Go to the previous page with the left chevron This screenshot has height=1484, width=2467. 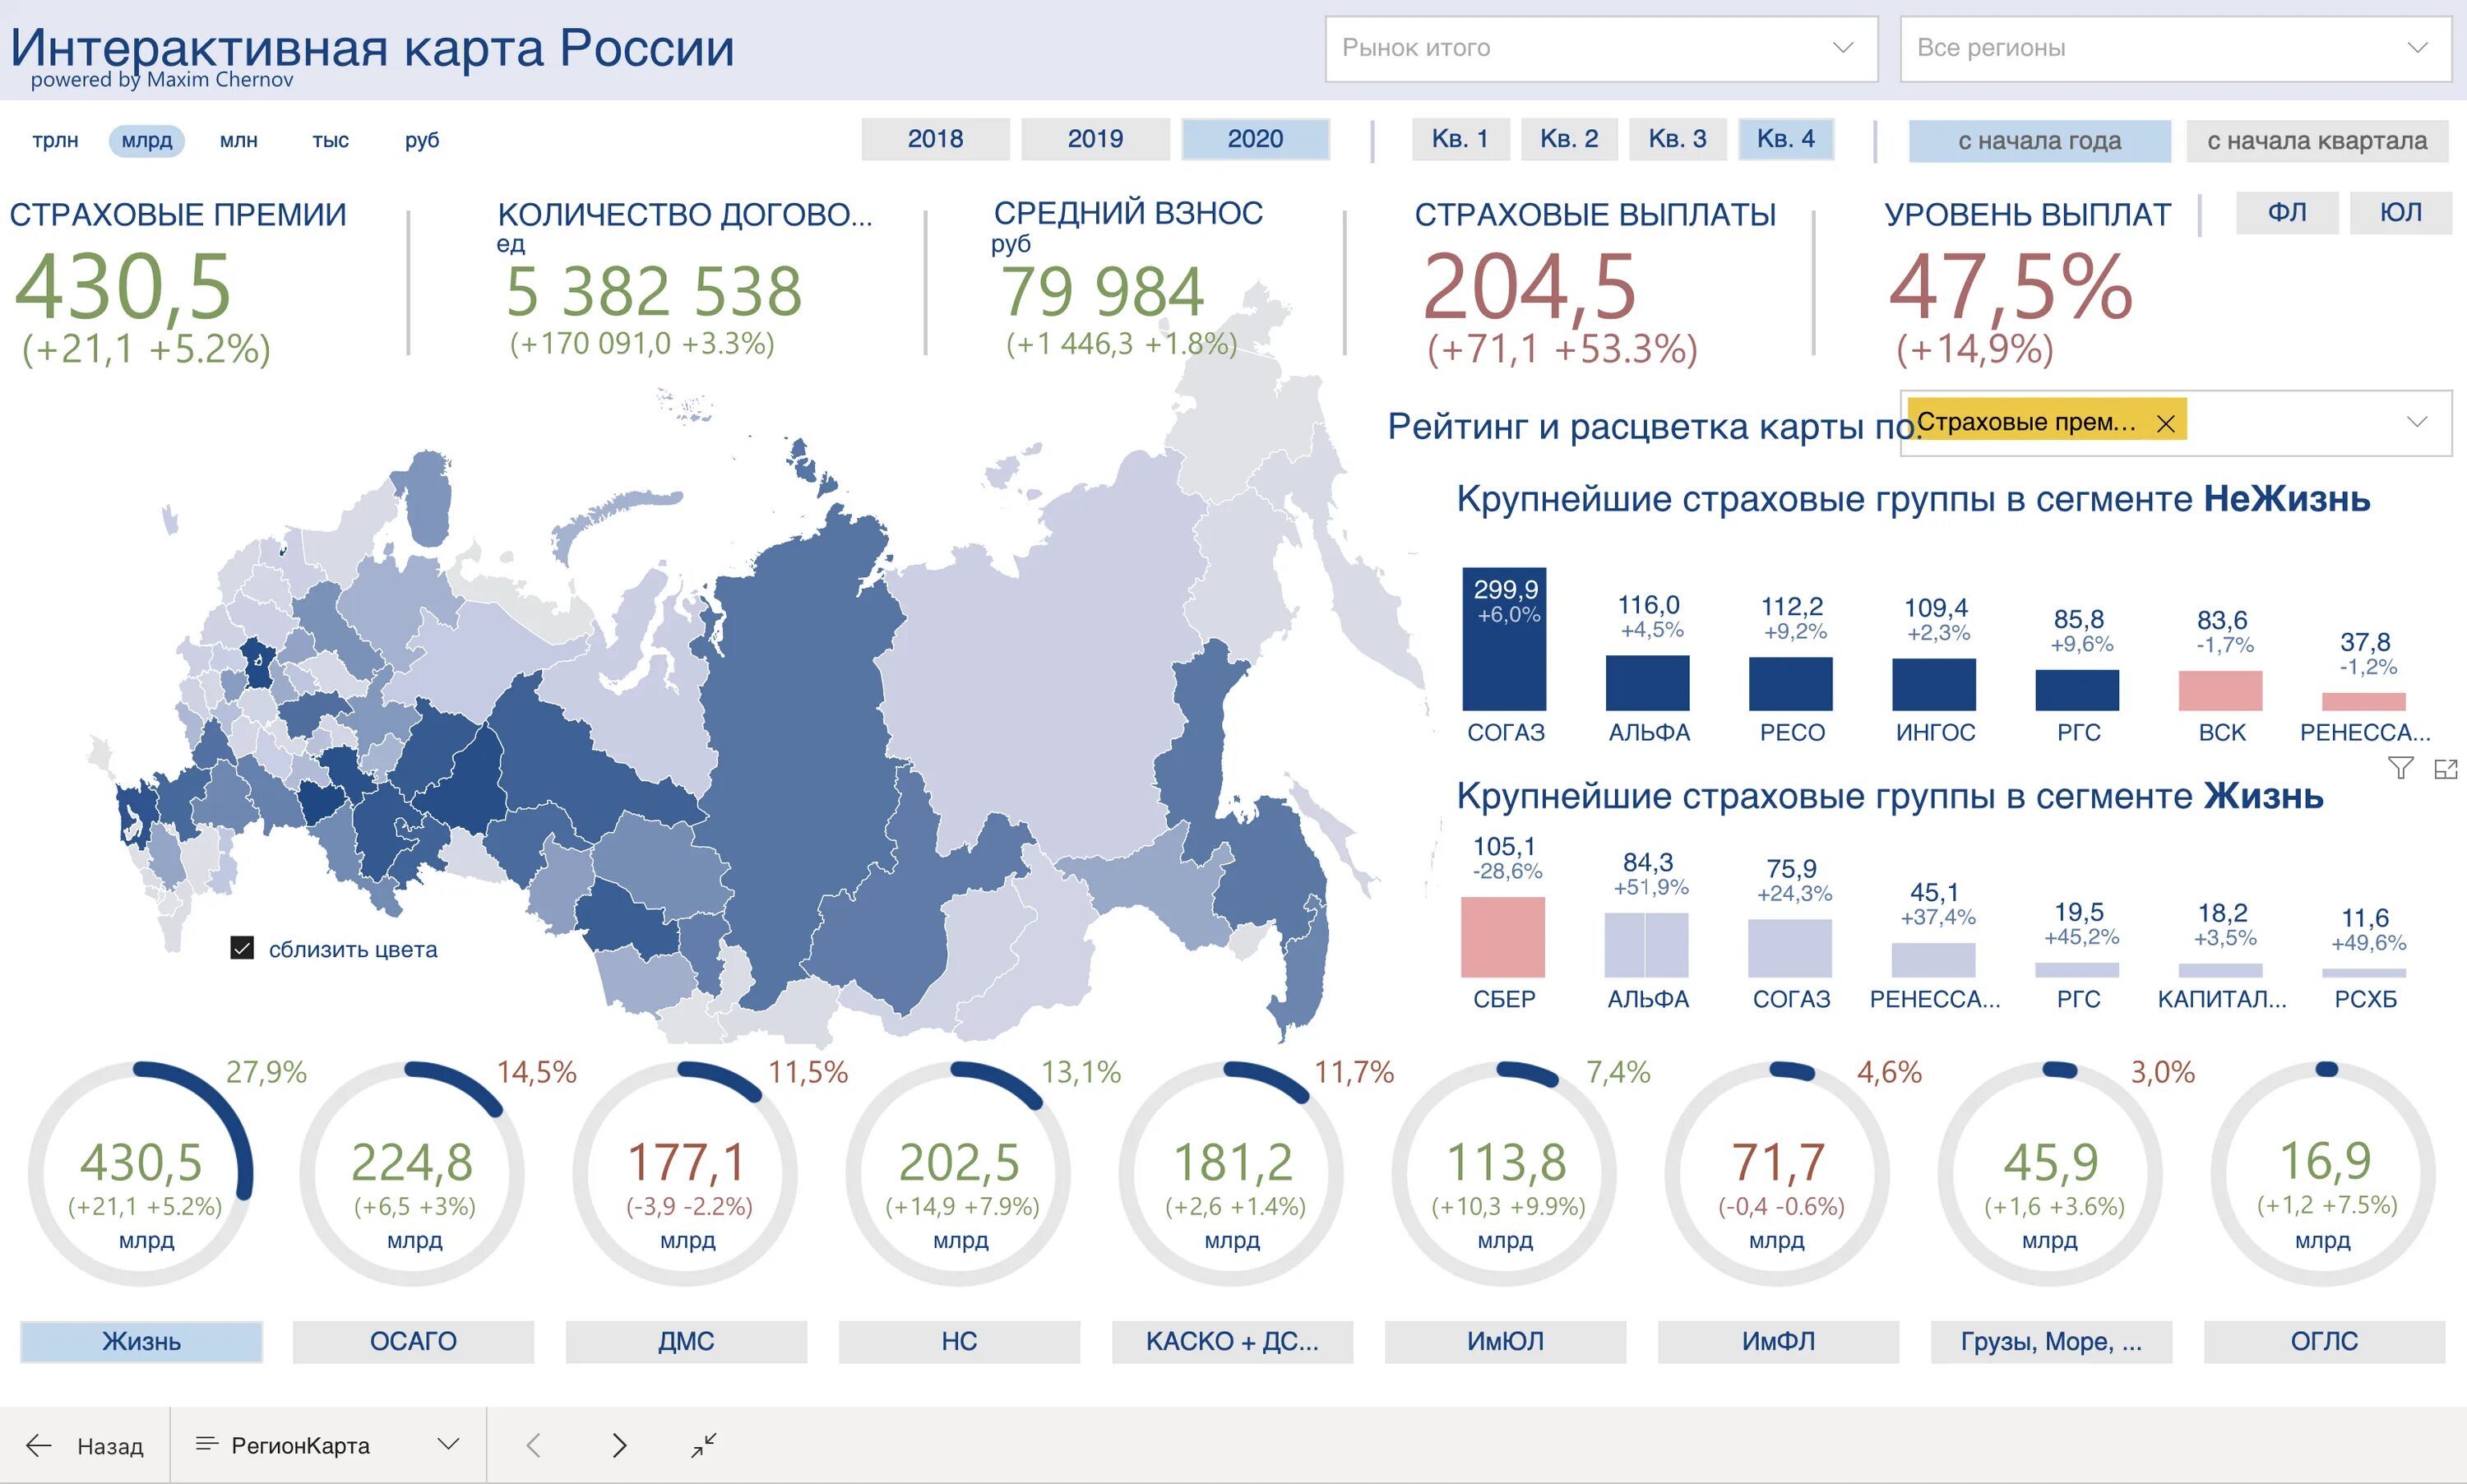(x=533, y=1445)
